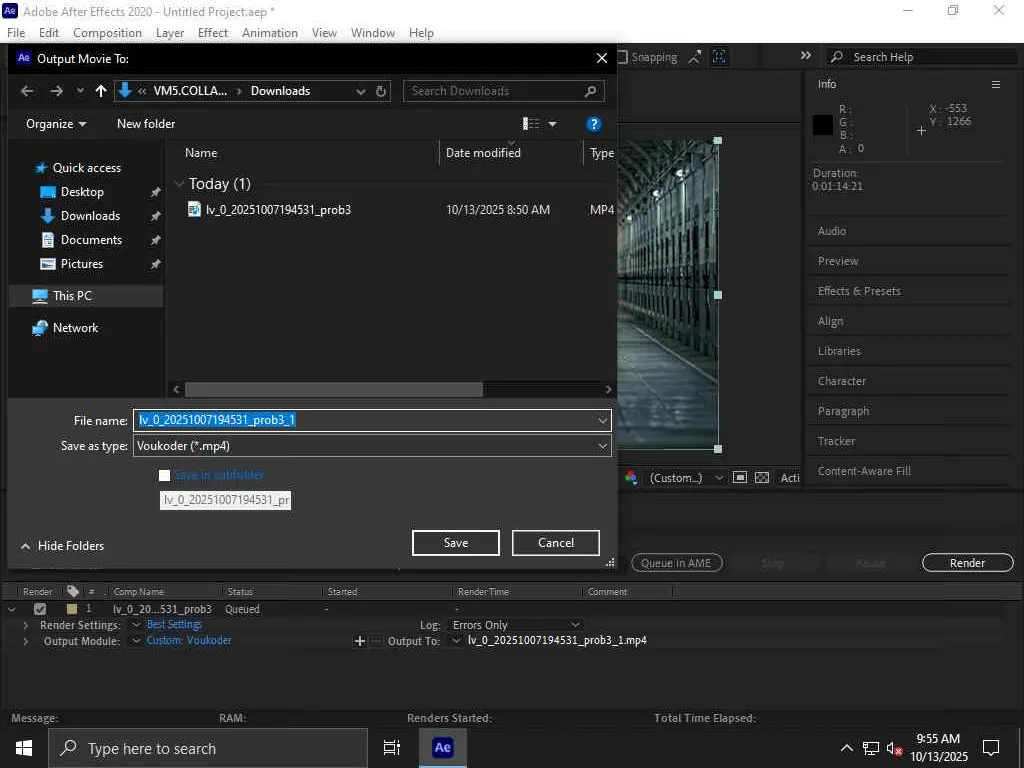
Task: Open the Save as type dropdown
Action: tap(602, 446)
